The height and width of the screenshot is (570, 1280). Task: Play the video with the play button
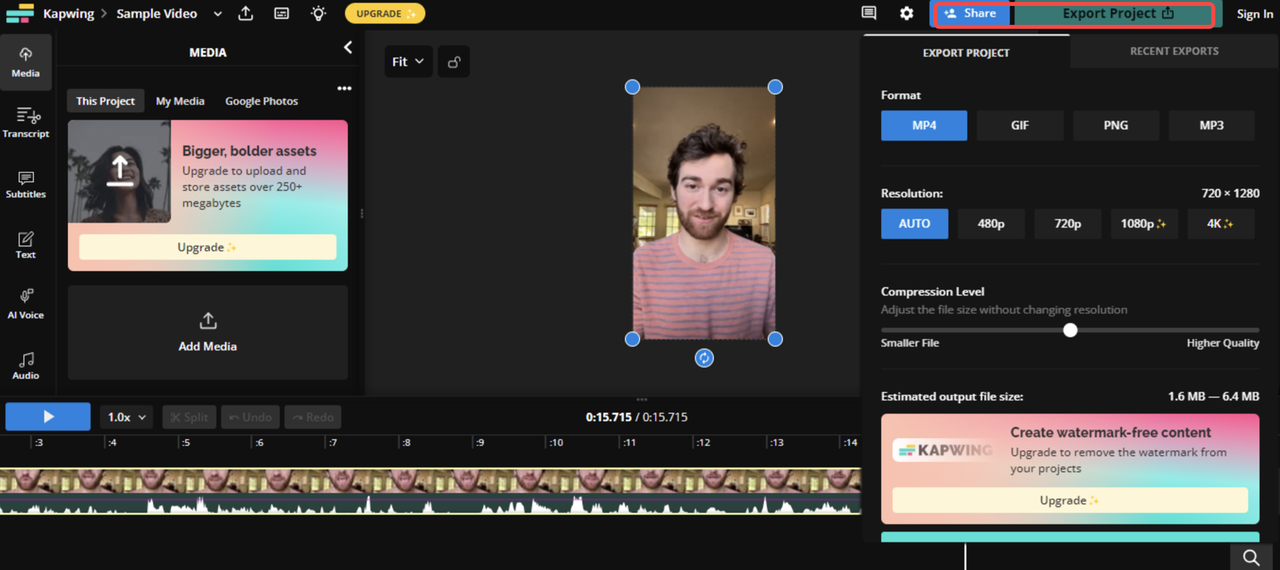pyautogui.click(x=48, y=417)
